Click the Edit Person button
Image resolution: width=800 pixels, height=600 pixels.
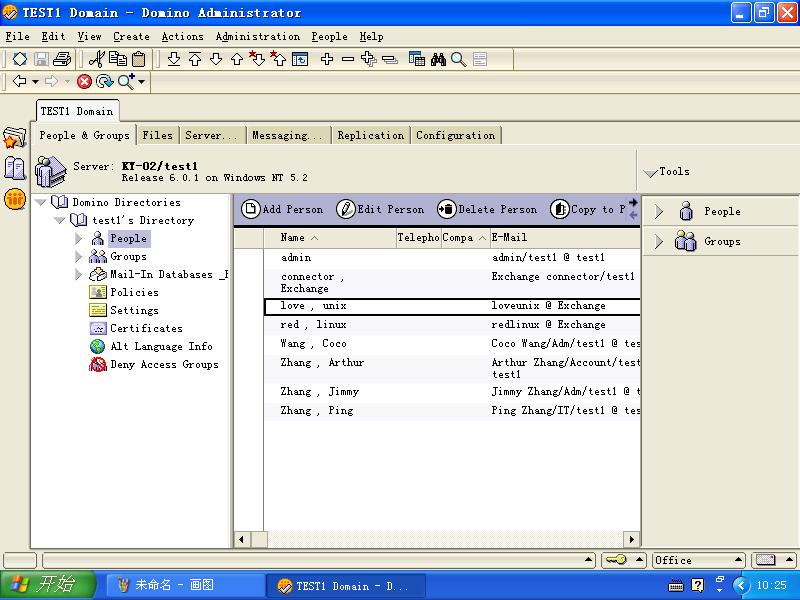point(380,209)
